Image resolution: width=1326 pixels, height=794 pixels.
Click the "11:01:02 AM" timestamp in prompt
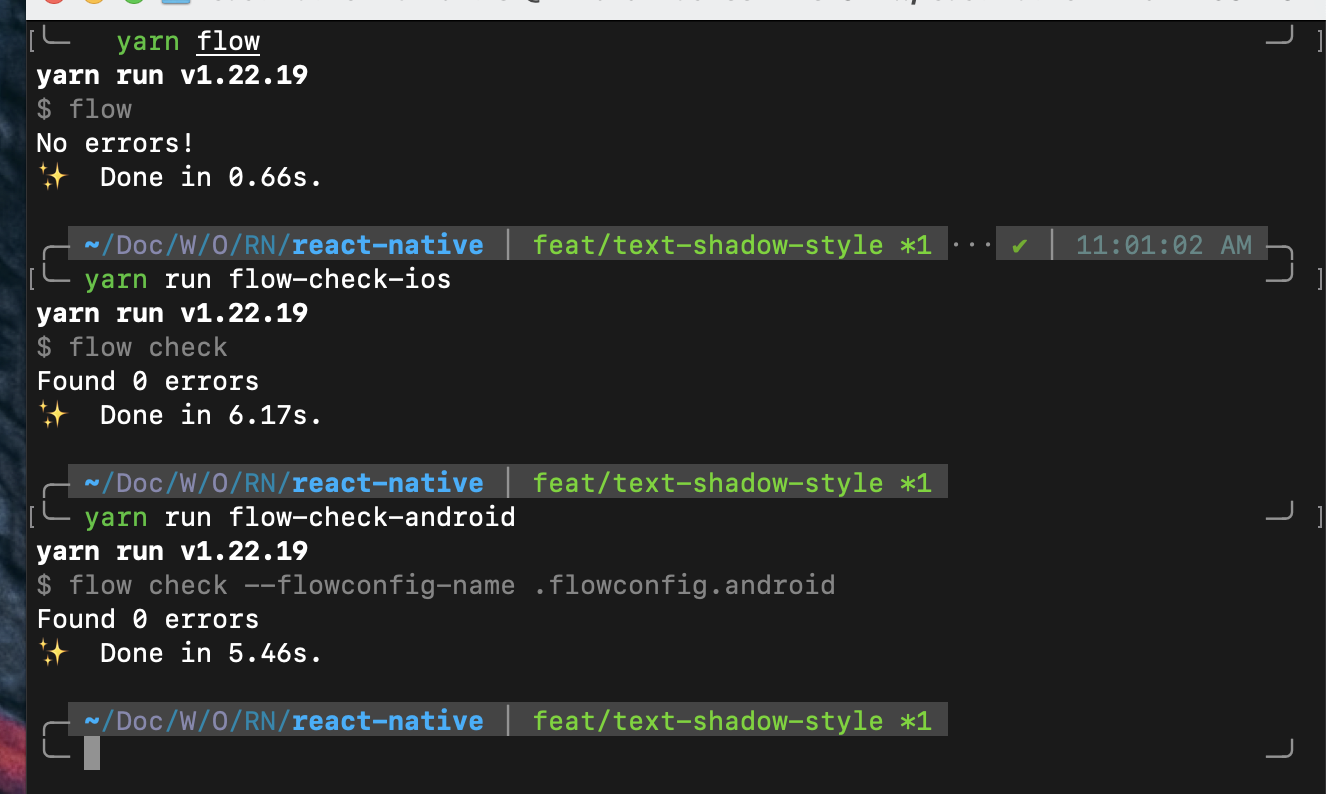[1164, 245]
